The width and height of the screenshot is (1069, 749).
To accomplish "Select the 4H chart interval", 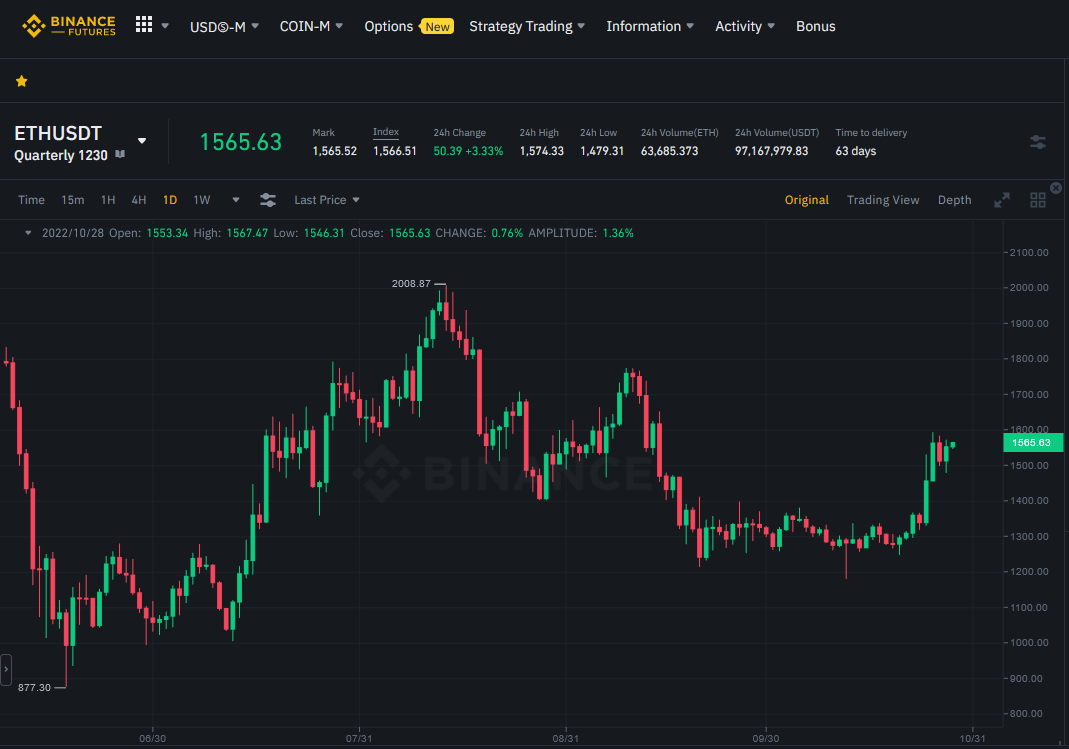I will tap(139, 200).
